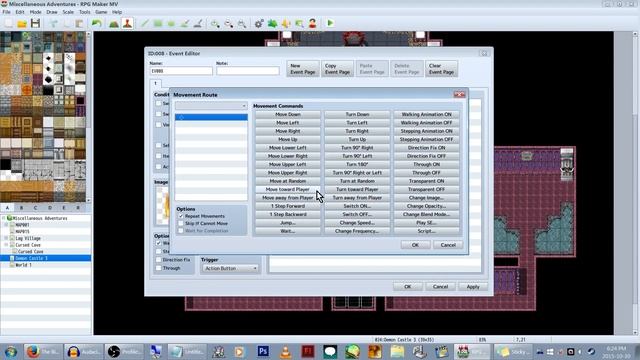Image resolution: width=640 pixels, height=360 pixels.
Task: Start Playtest with green play icon
Action: (x=330, y=23)
